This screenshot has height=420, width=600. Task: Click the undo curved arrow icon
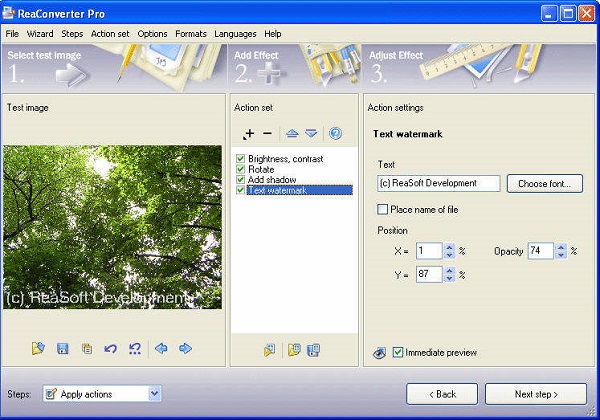pos(111,349)
